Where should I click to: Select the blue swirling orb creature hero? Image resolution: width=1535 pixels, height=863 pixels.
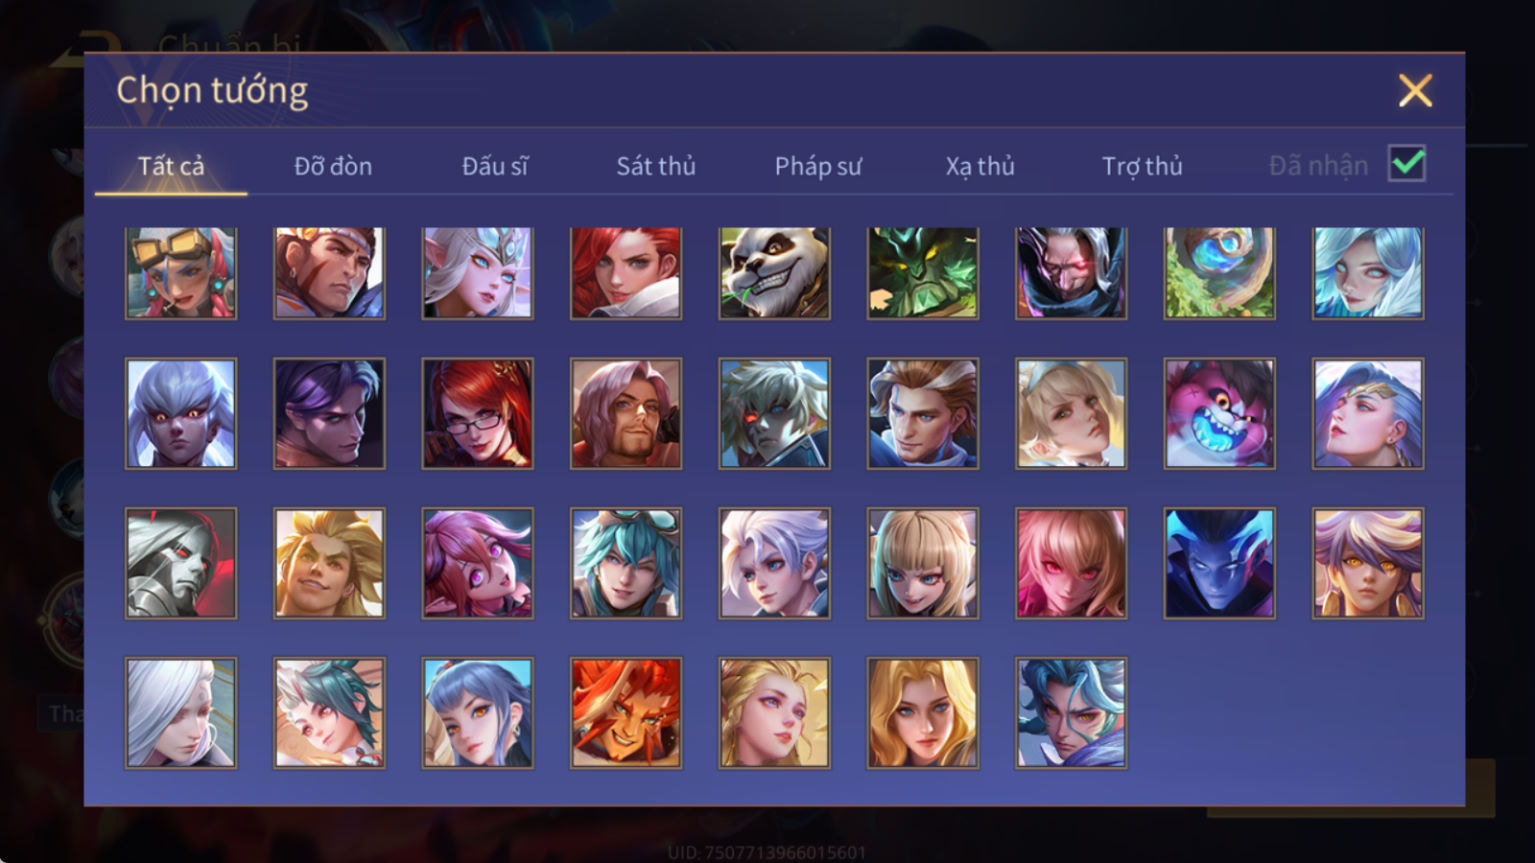1219,273
